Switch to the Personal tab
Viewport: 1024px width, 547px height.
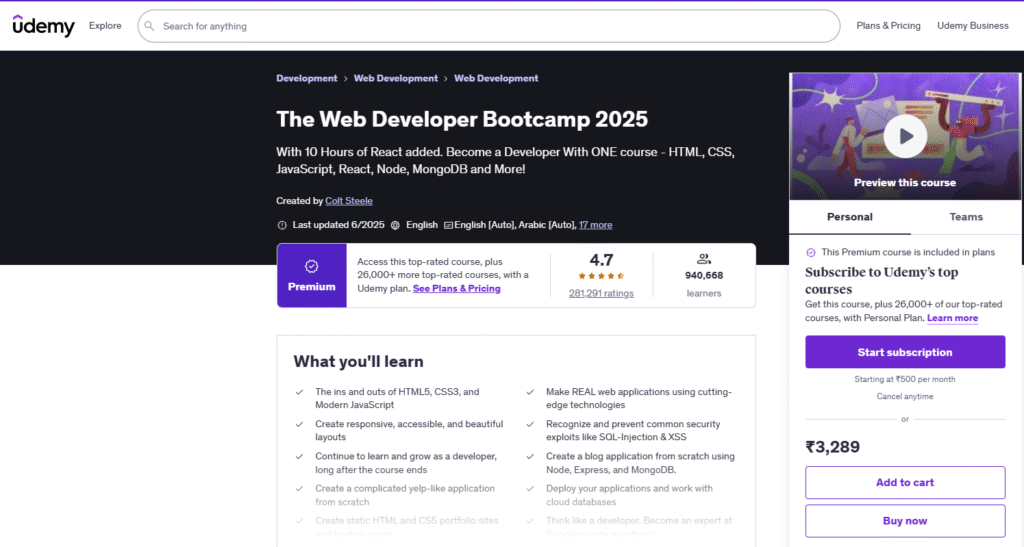[850, 217]
